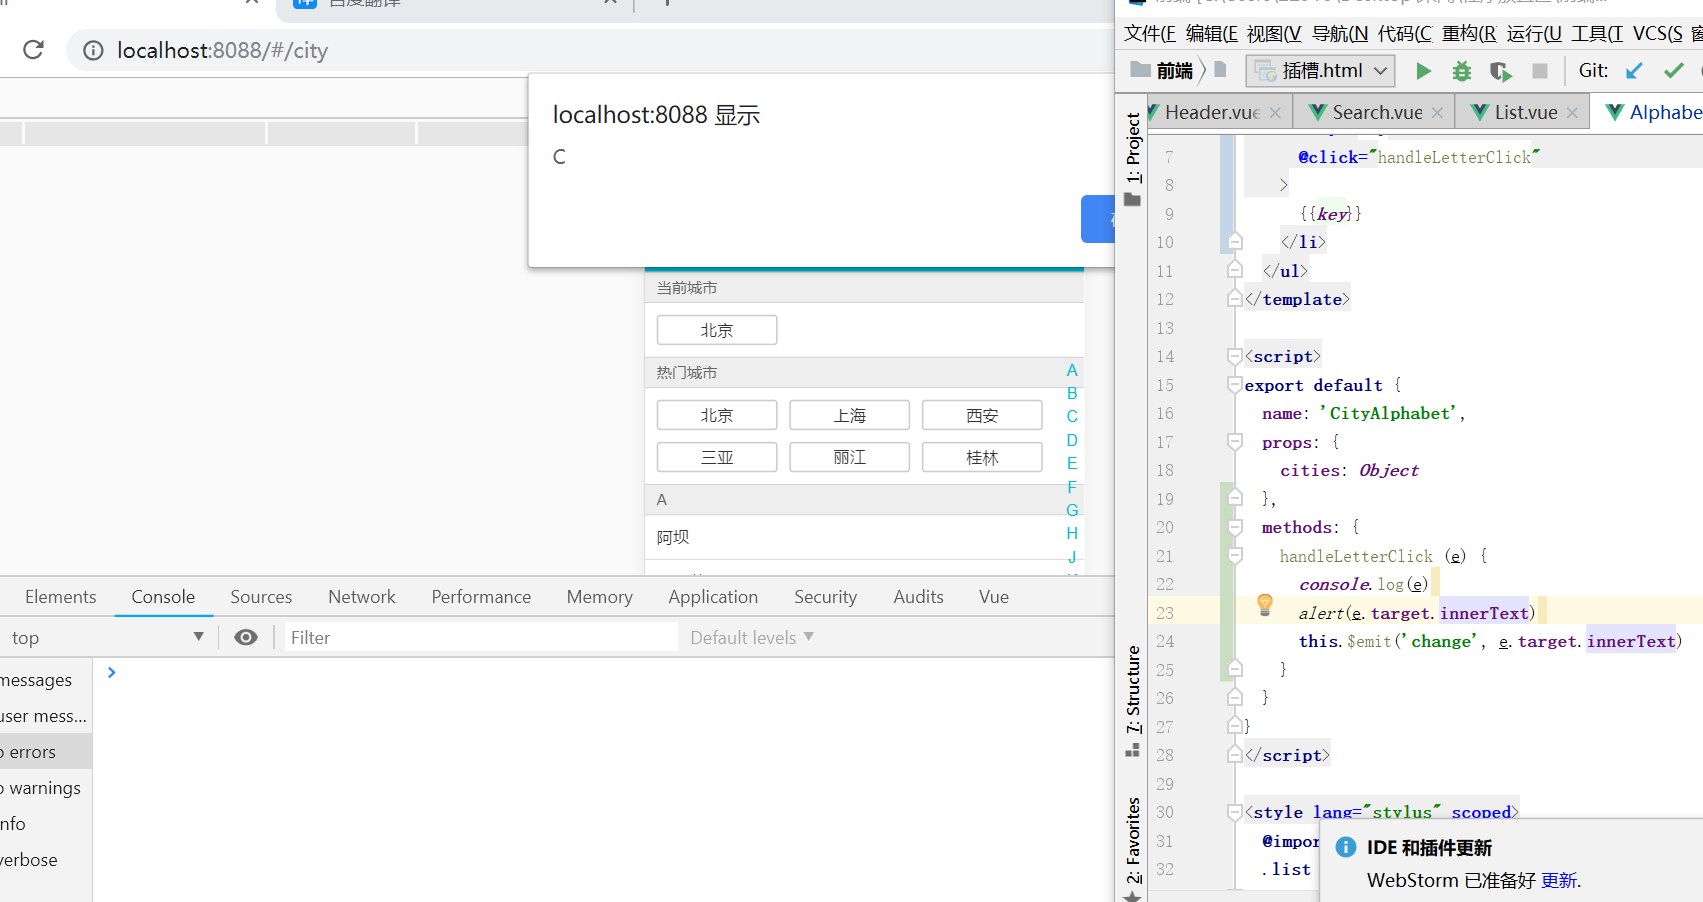Screen dimensions: 1703x902
Task: Focus the console Filter field
Action: [x=481, y=638]
